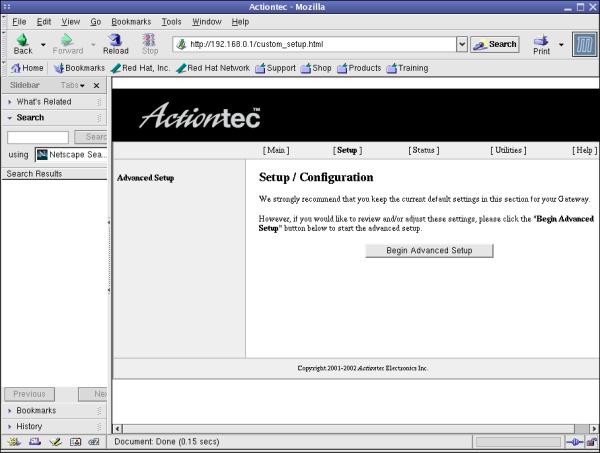Click the security padlock icon
Screen dimensions: 600x453
point(592,442)
